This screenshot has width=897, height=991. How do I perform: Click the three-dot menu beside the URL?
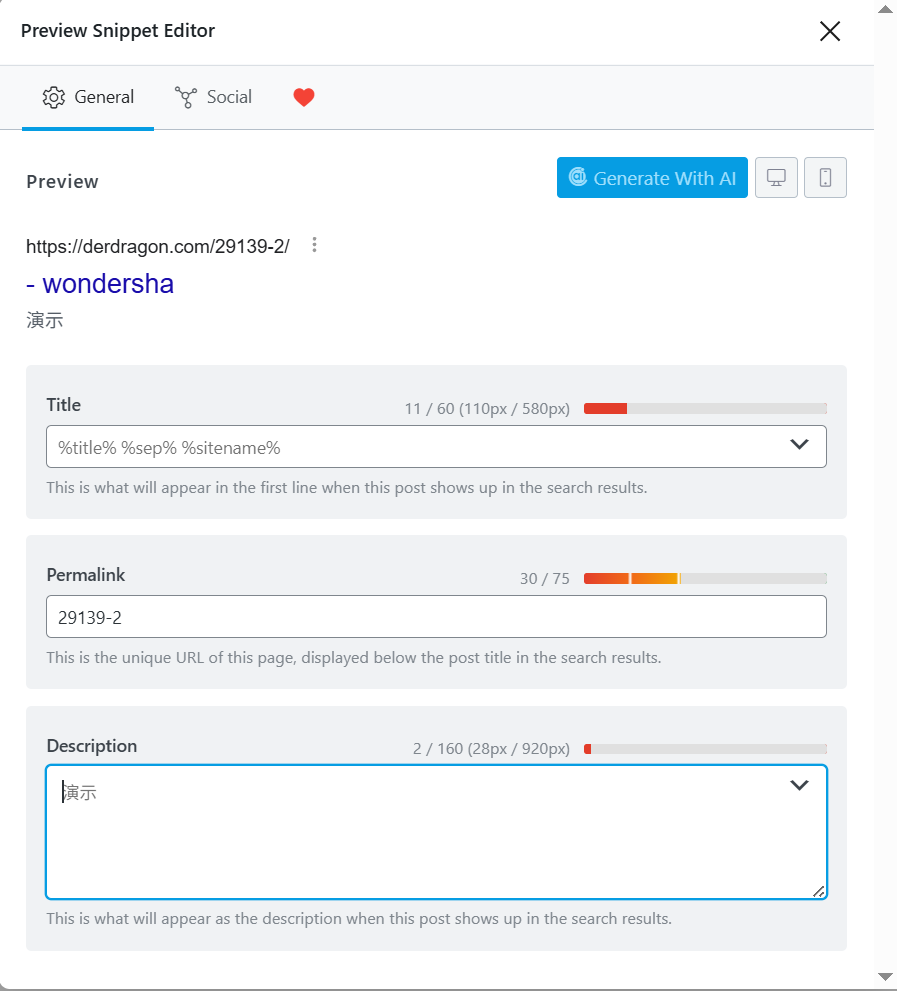coord(315,245)
